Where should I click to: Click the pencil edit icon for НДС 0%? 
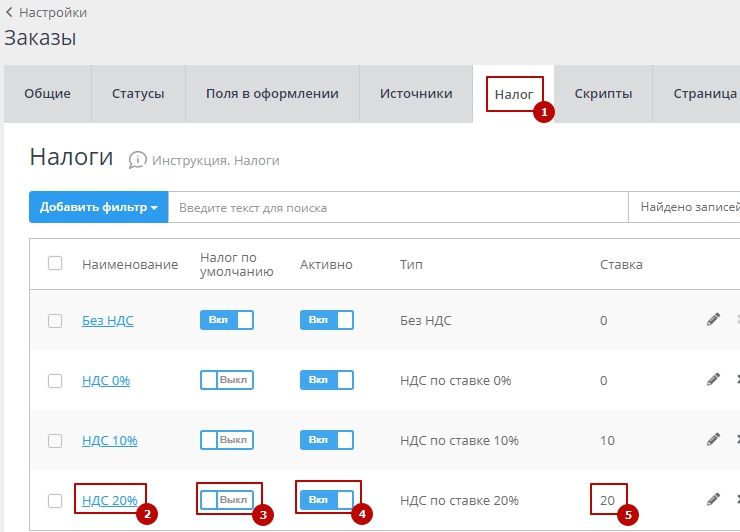pyautogui.click(x=713, y=380)
